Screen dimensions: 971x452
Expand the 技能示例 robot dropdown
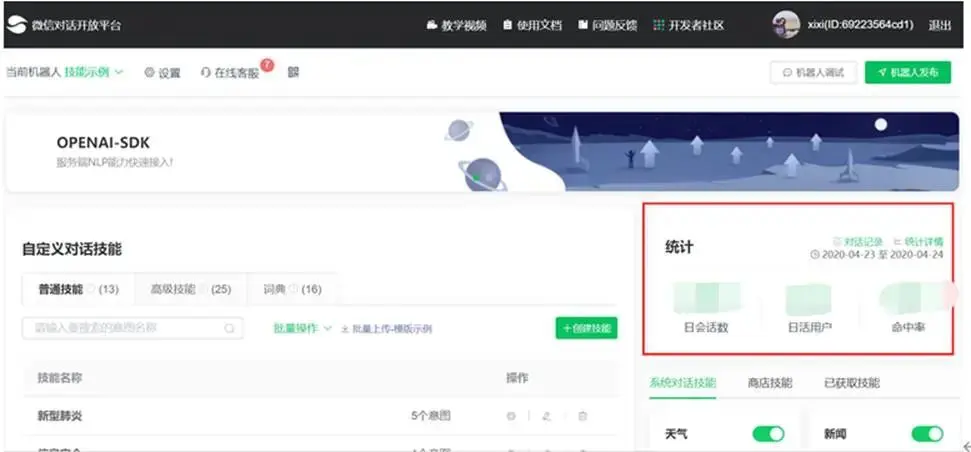[94, 72]
